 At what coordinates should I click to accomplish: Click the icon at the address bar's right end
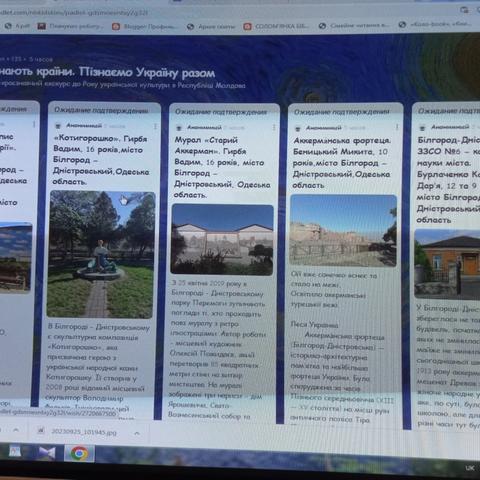[x=464, y=10]
